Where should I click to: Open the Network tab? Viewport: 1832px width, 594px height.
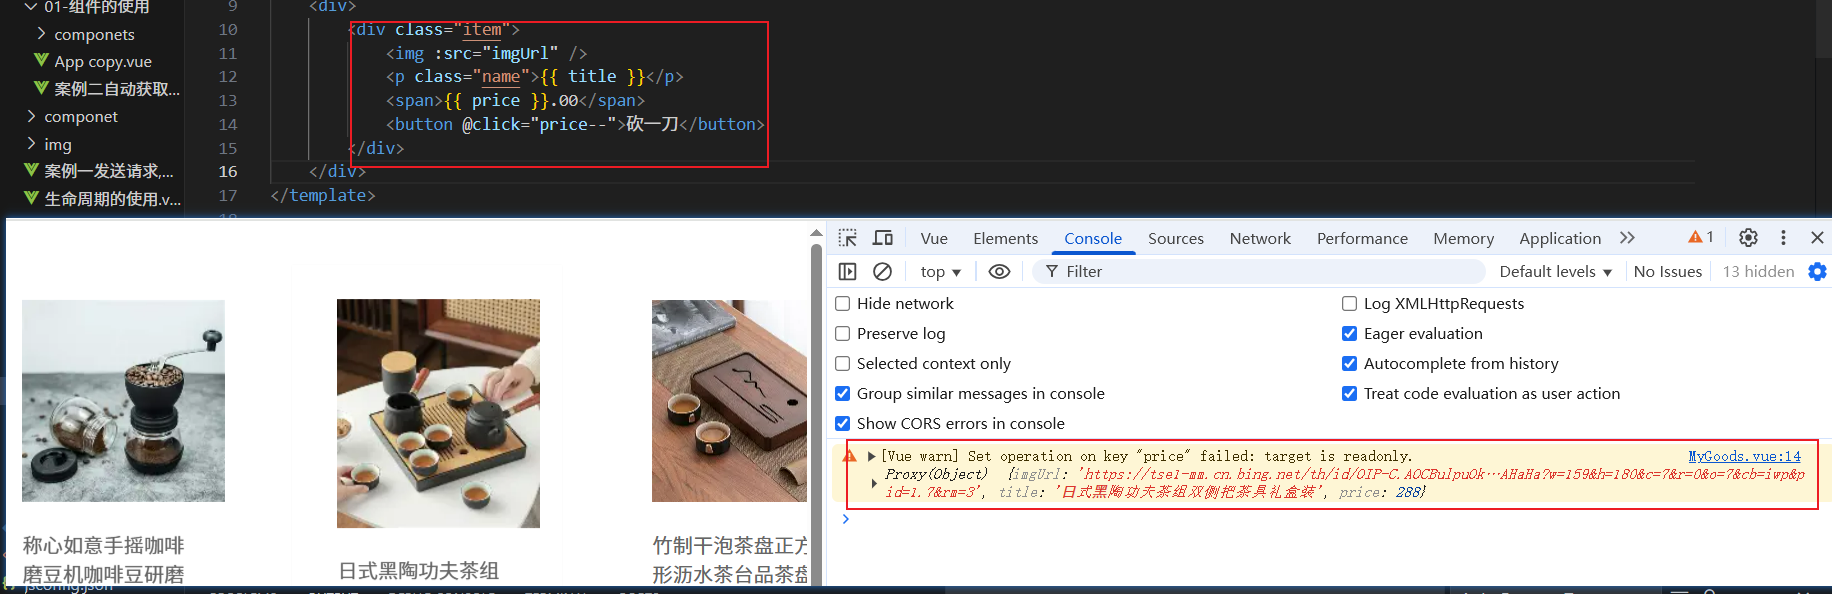(1260, 238)
